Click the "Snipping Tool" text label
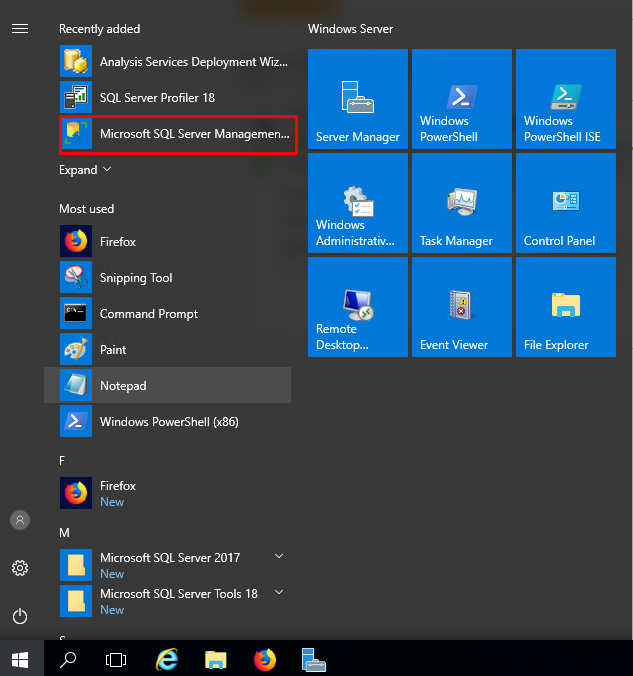This screenshot has width=633, height=676. pos(136,278)
